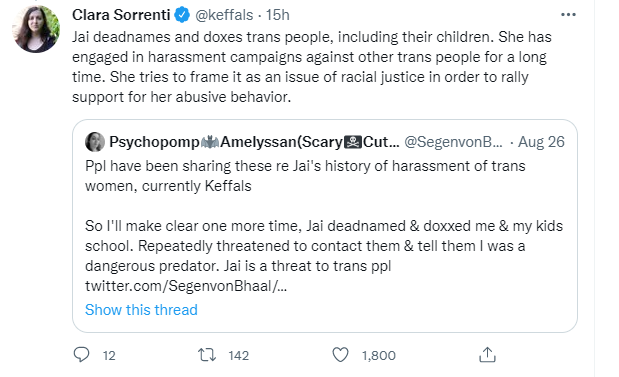
Task: View the 142 retweets count
Action: point(238,355)
